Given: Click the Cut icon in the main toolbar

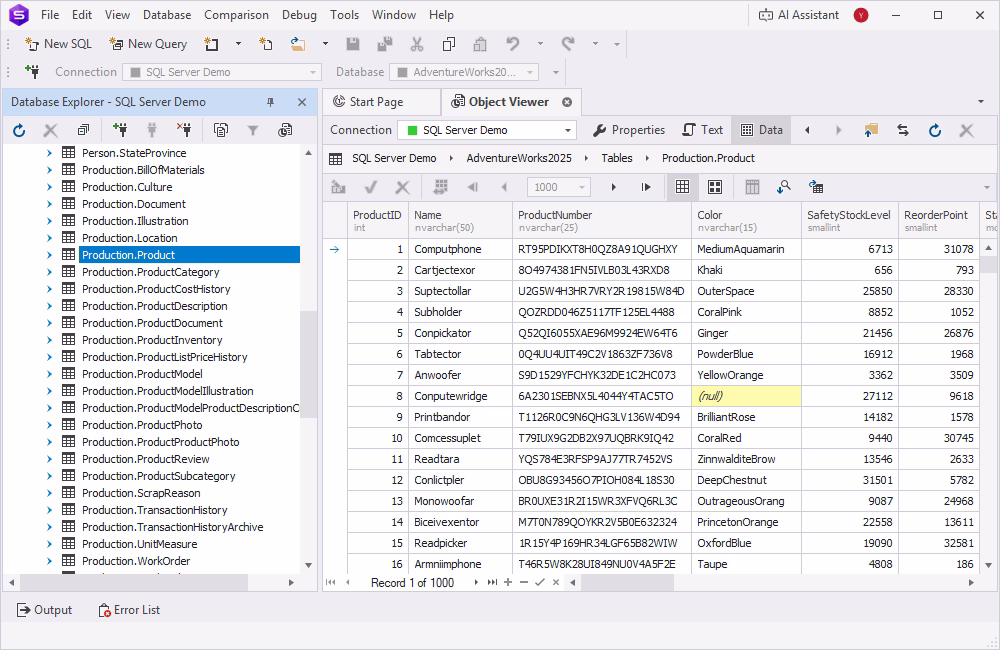Looking at the screenshot, I should pyautogui.click(x=416, y=44).
